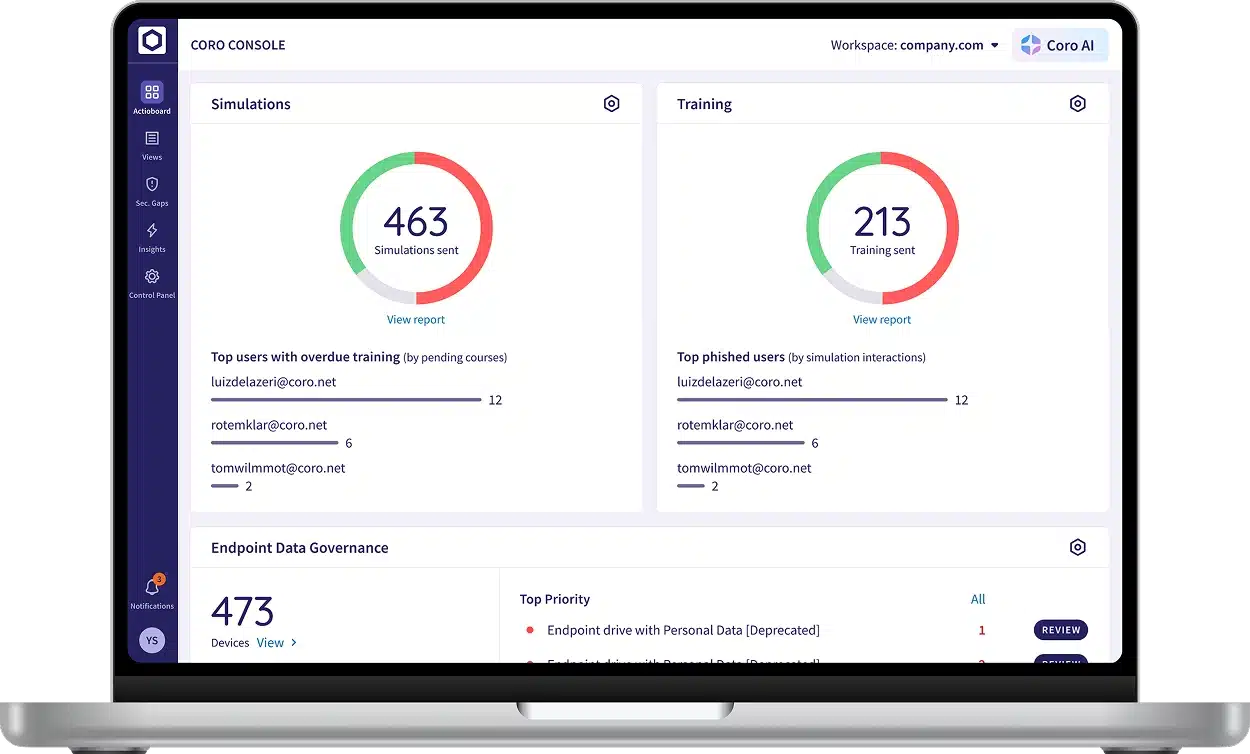Image resolution: width=1250 pixels, height=754 pixels.
Task: Open Insights lightning icon
Action: coord(152,231)
